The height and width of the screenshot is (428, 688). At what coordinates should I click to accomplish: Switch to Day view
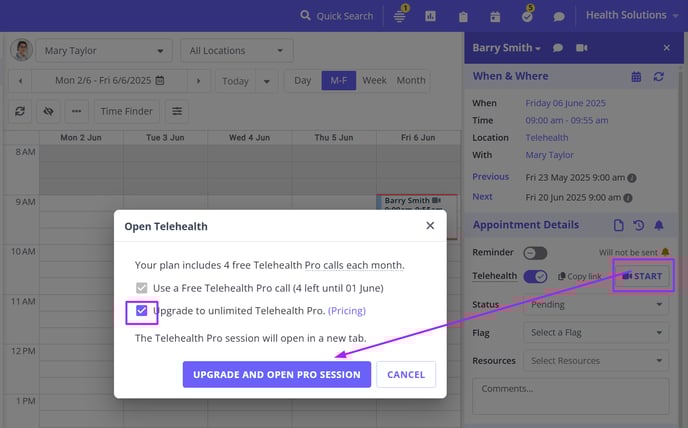pyautogui.click(x=302, y=81)
